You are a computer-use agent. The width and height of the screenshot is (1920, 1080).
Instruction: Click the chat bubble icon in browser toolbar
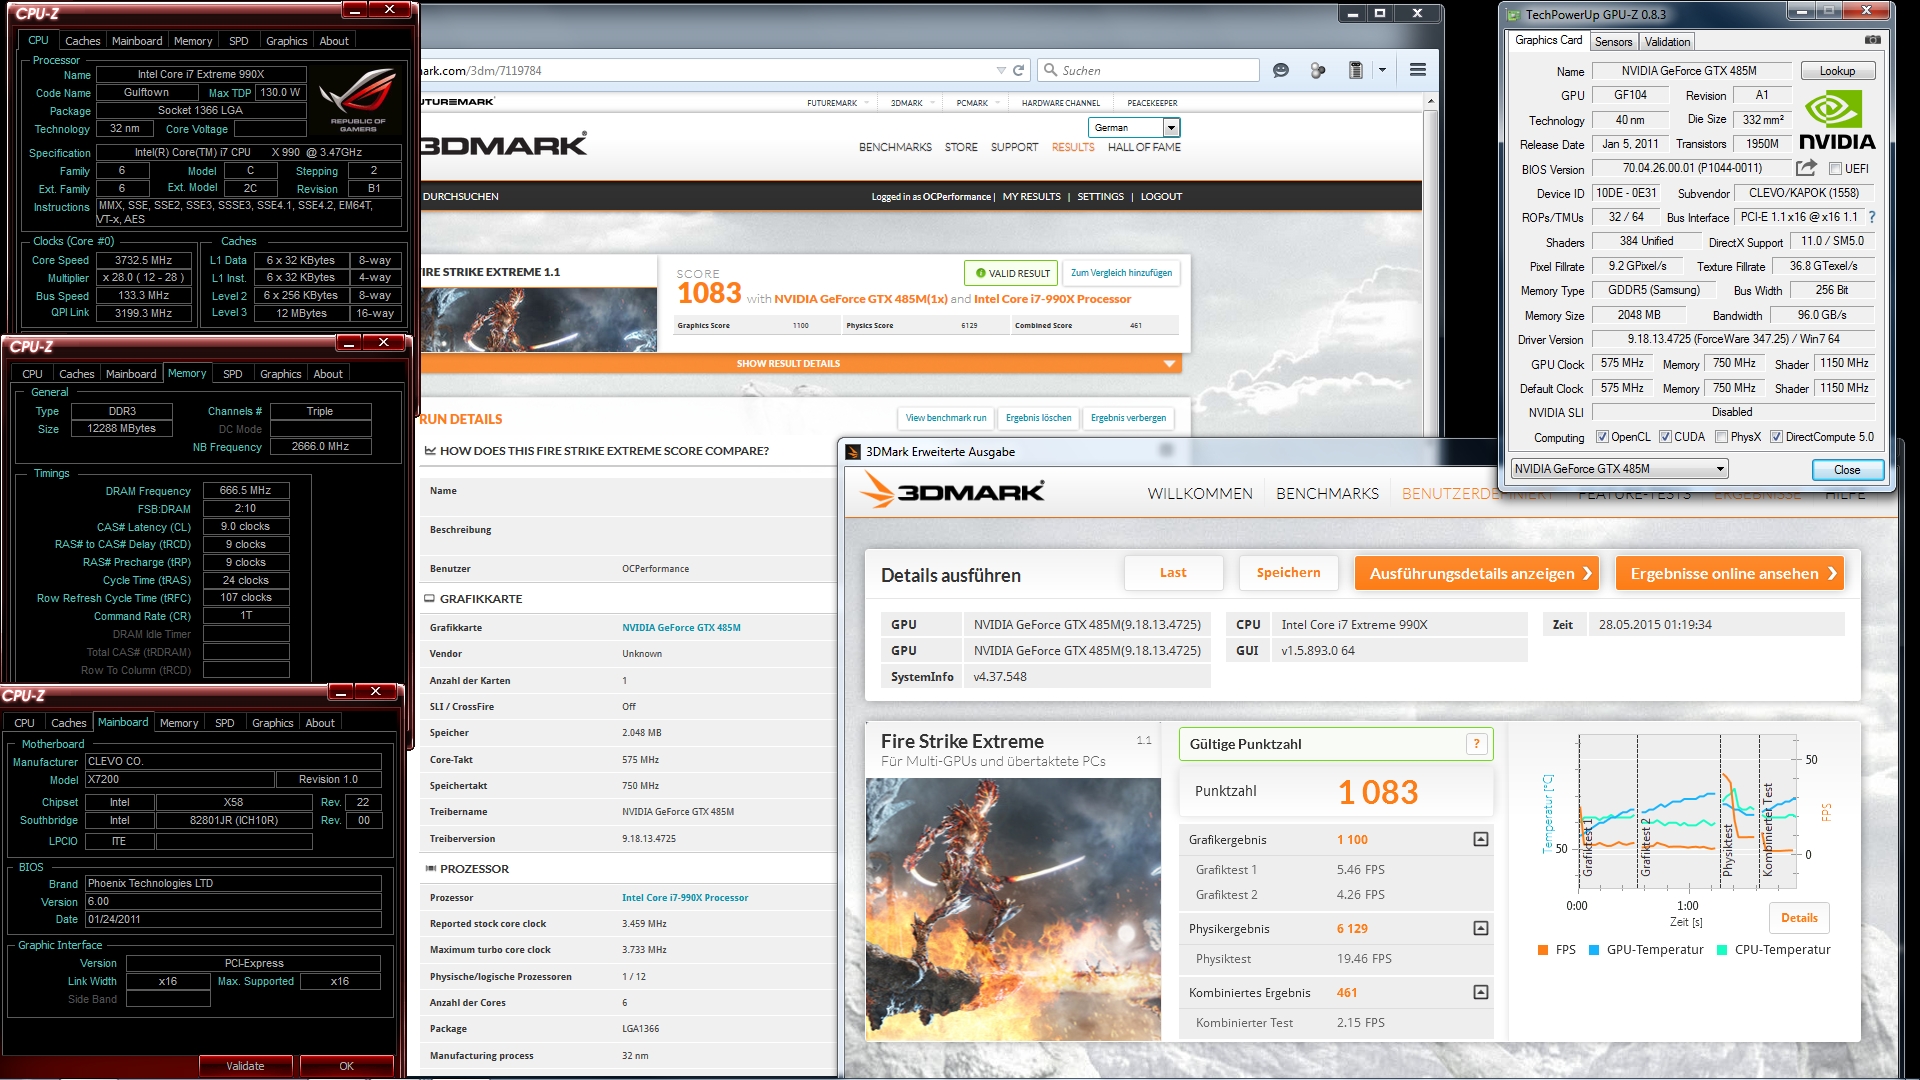(1281, 70)
